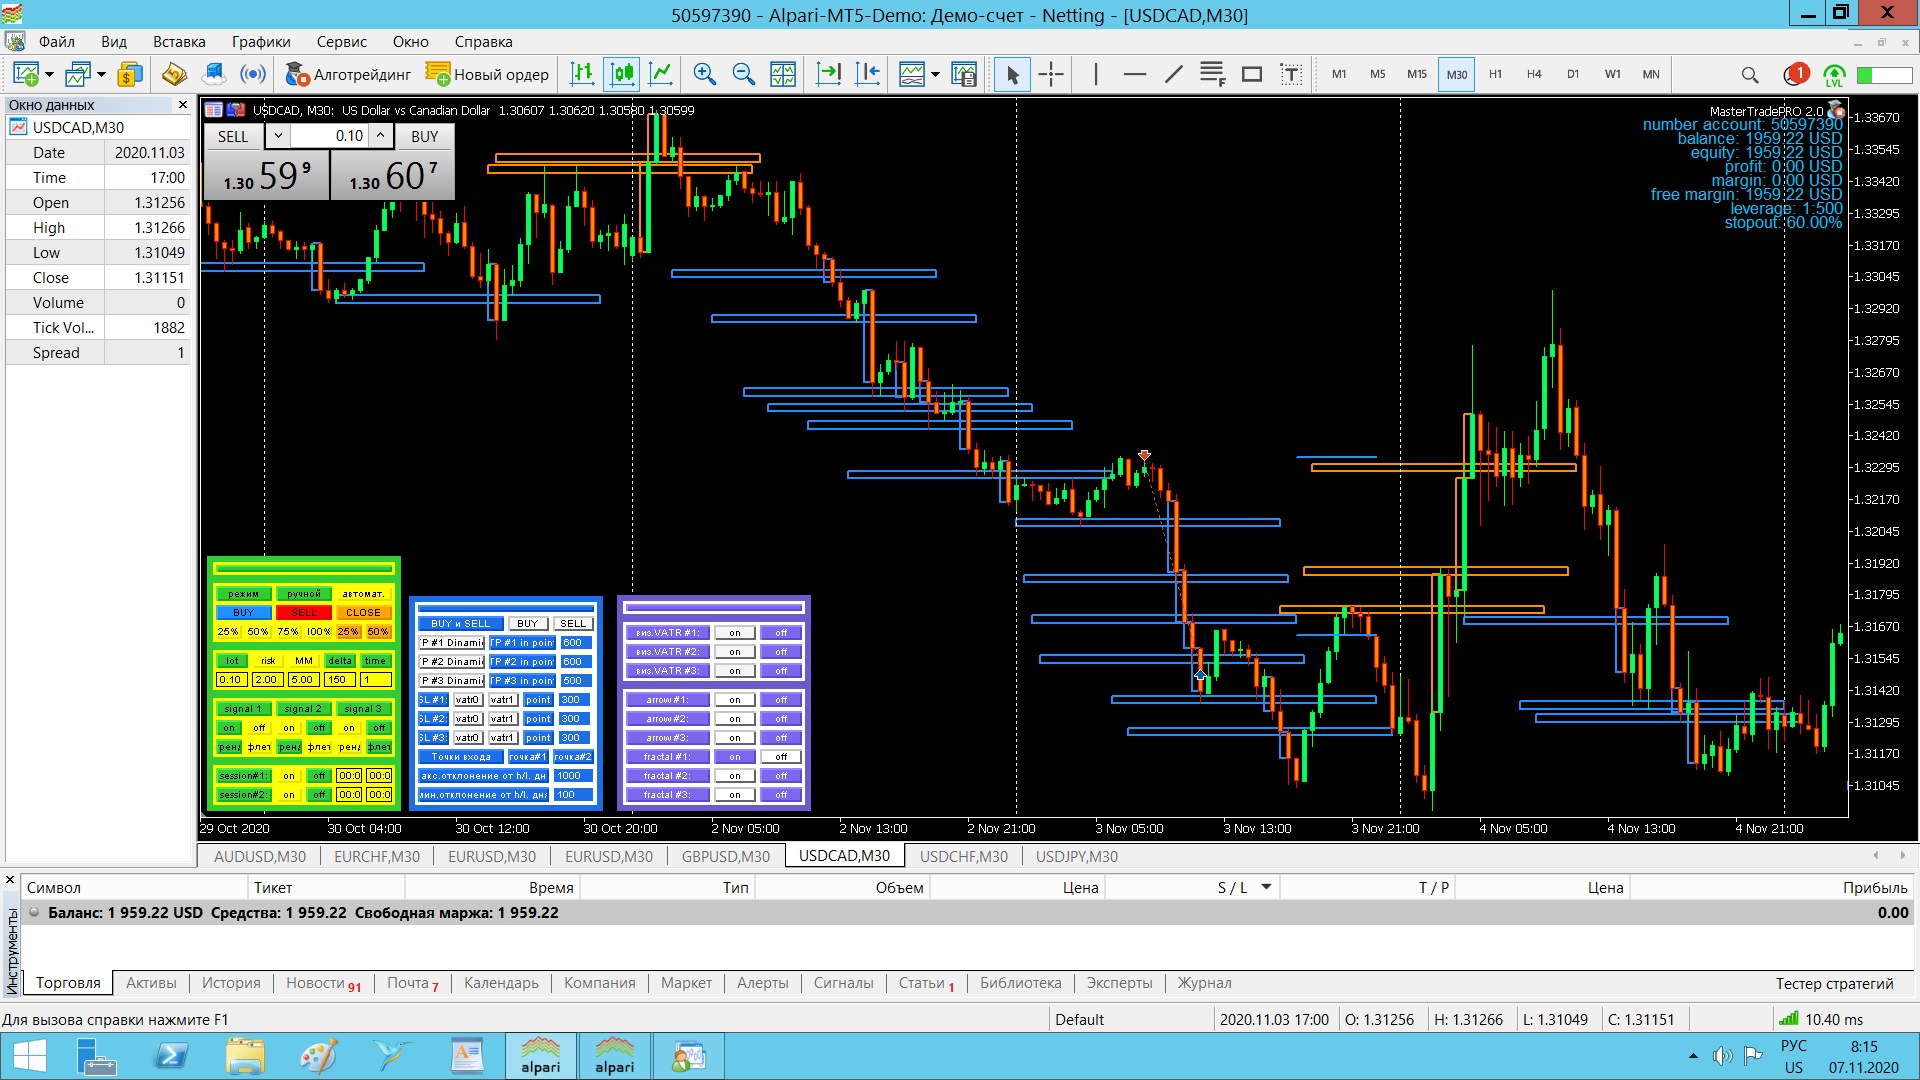Screen dimensions: 1920x1080
Task: Click the bar chart mode icon
Action: coord(582,74)
